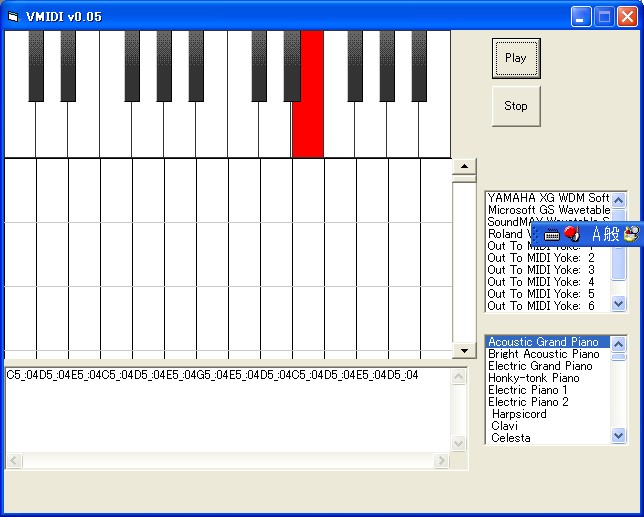The width and height of the screenshot is (644, 517).
Task: Click the Play button
Action: [x=516, y=58]
